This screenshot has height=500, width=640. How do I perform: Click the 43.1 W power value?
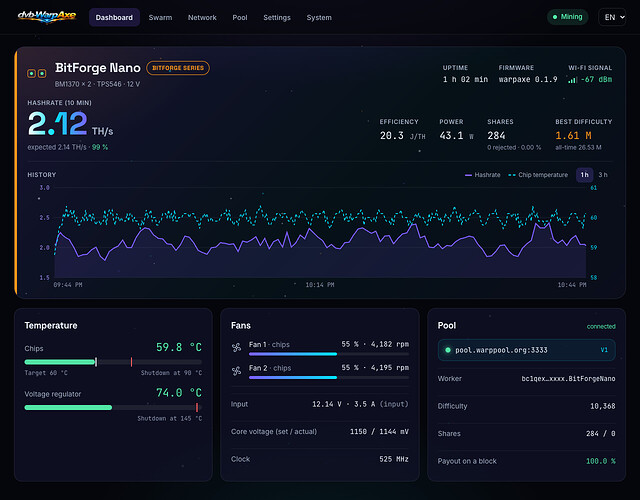456,136
